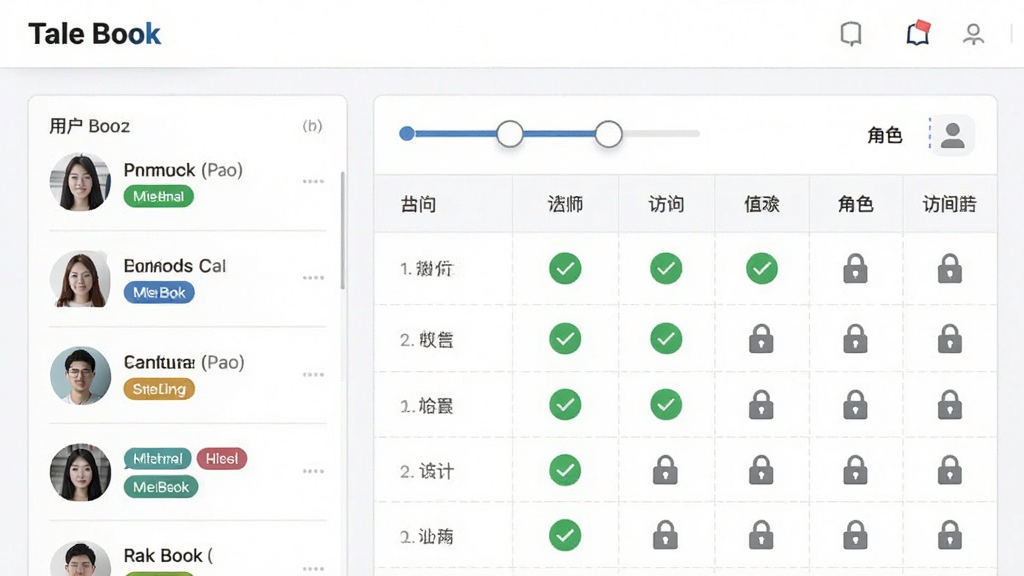
Task: Click the lock in row '1. 谢价' under 角色 column
Action: 856,268
